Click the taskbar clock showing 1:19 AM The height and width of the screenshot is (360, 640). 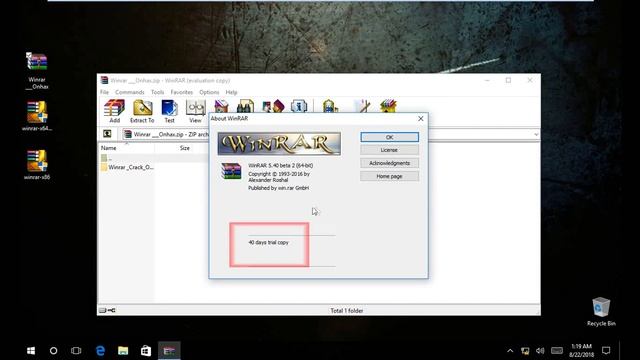click(x=582, y=351)
